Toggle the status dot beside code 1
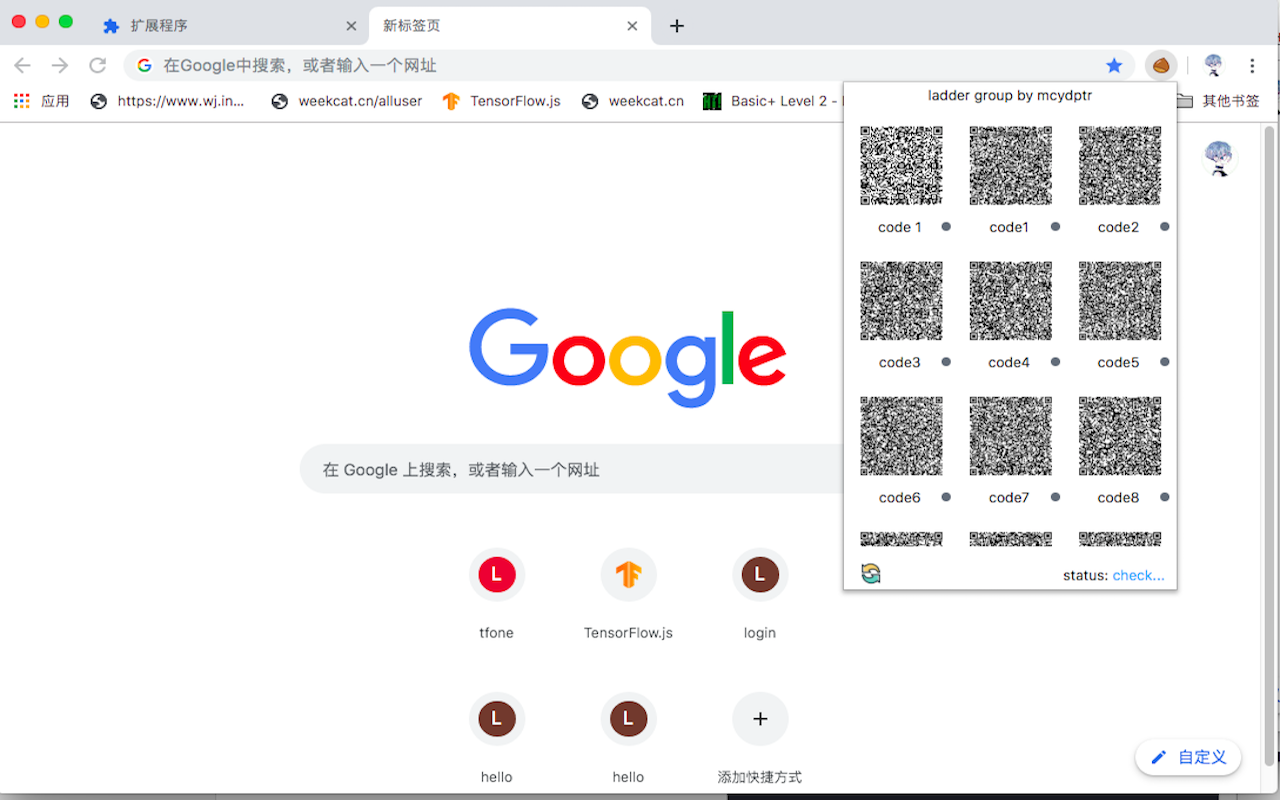The image size is (1280, 800). click(946, 227)
